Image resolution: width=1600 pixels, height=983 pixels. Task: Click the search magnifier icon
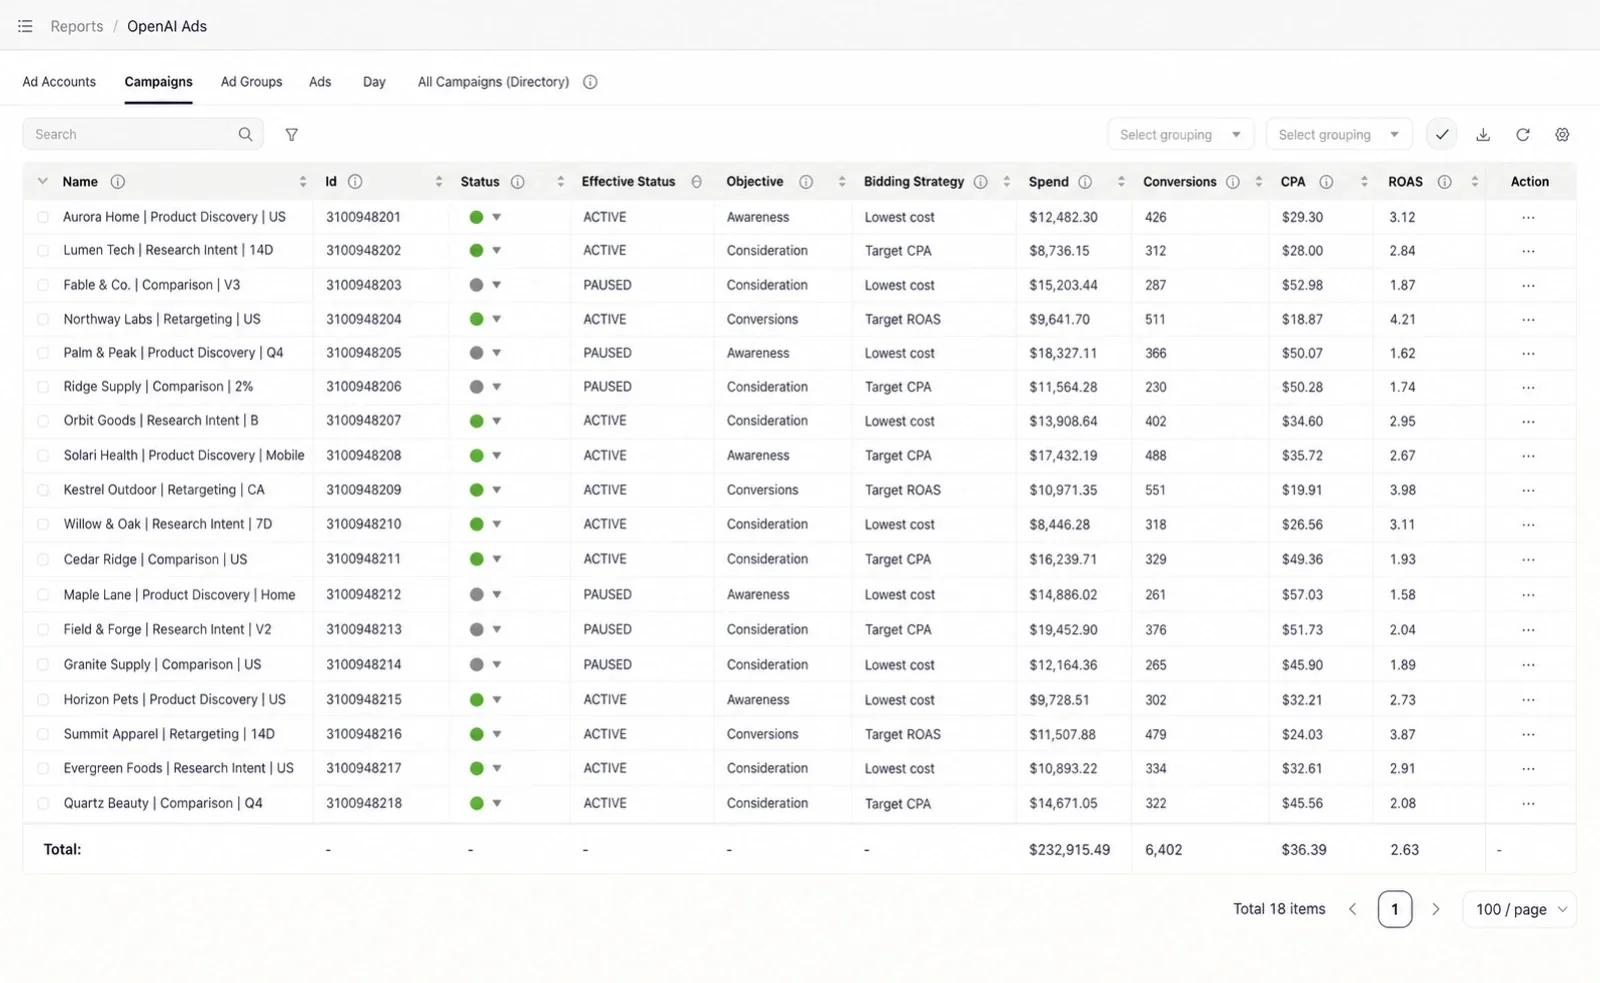(245, 134)
